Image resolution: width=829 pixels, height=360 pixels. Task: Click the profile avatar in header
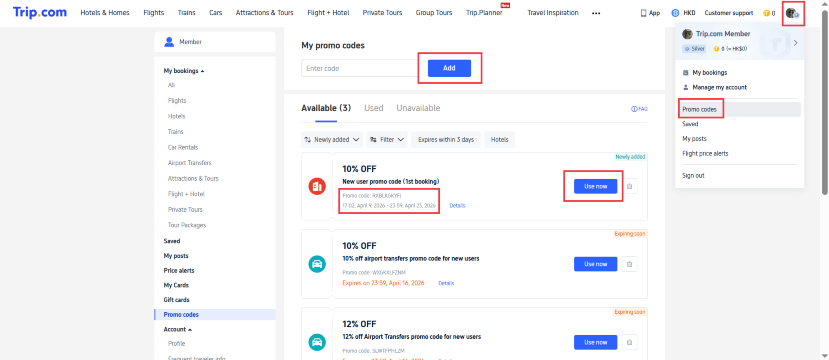pyautogui.click(x=792, y=13)
